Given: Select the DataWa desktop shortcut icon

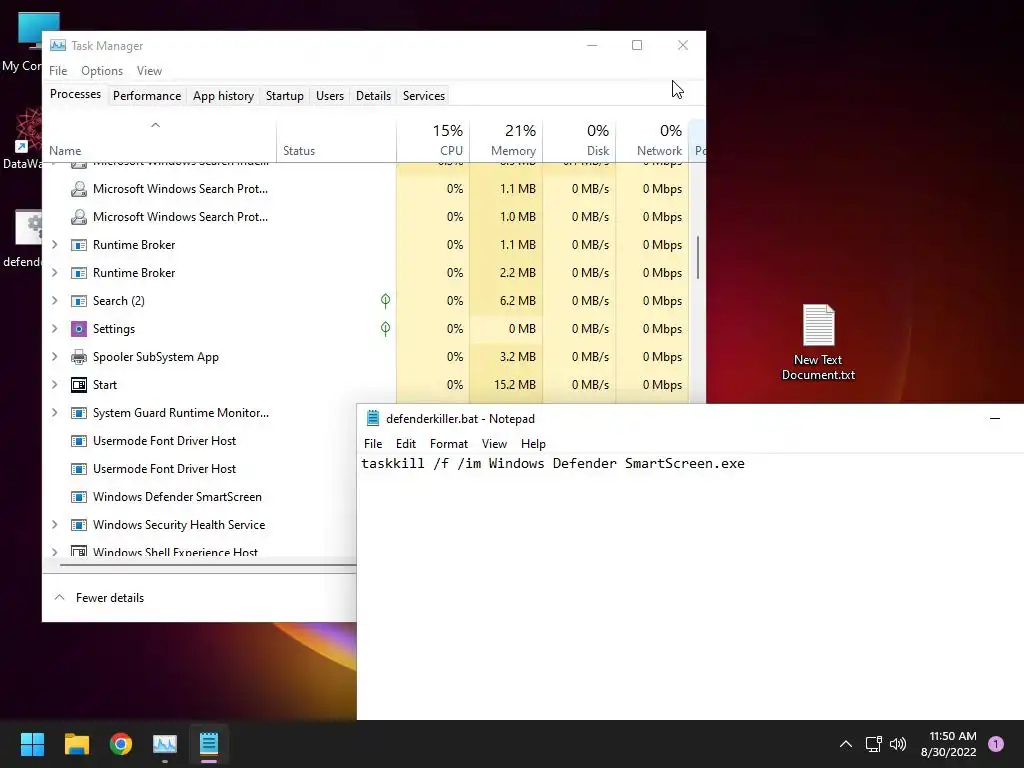Looking at the screenshot, I should [22, 139].
